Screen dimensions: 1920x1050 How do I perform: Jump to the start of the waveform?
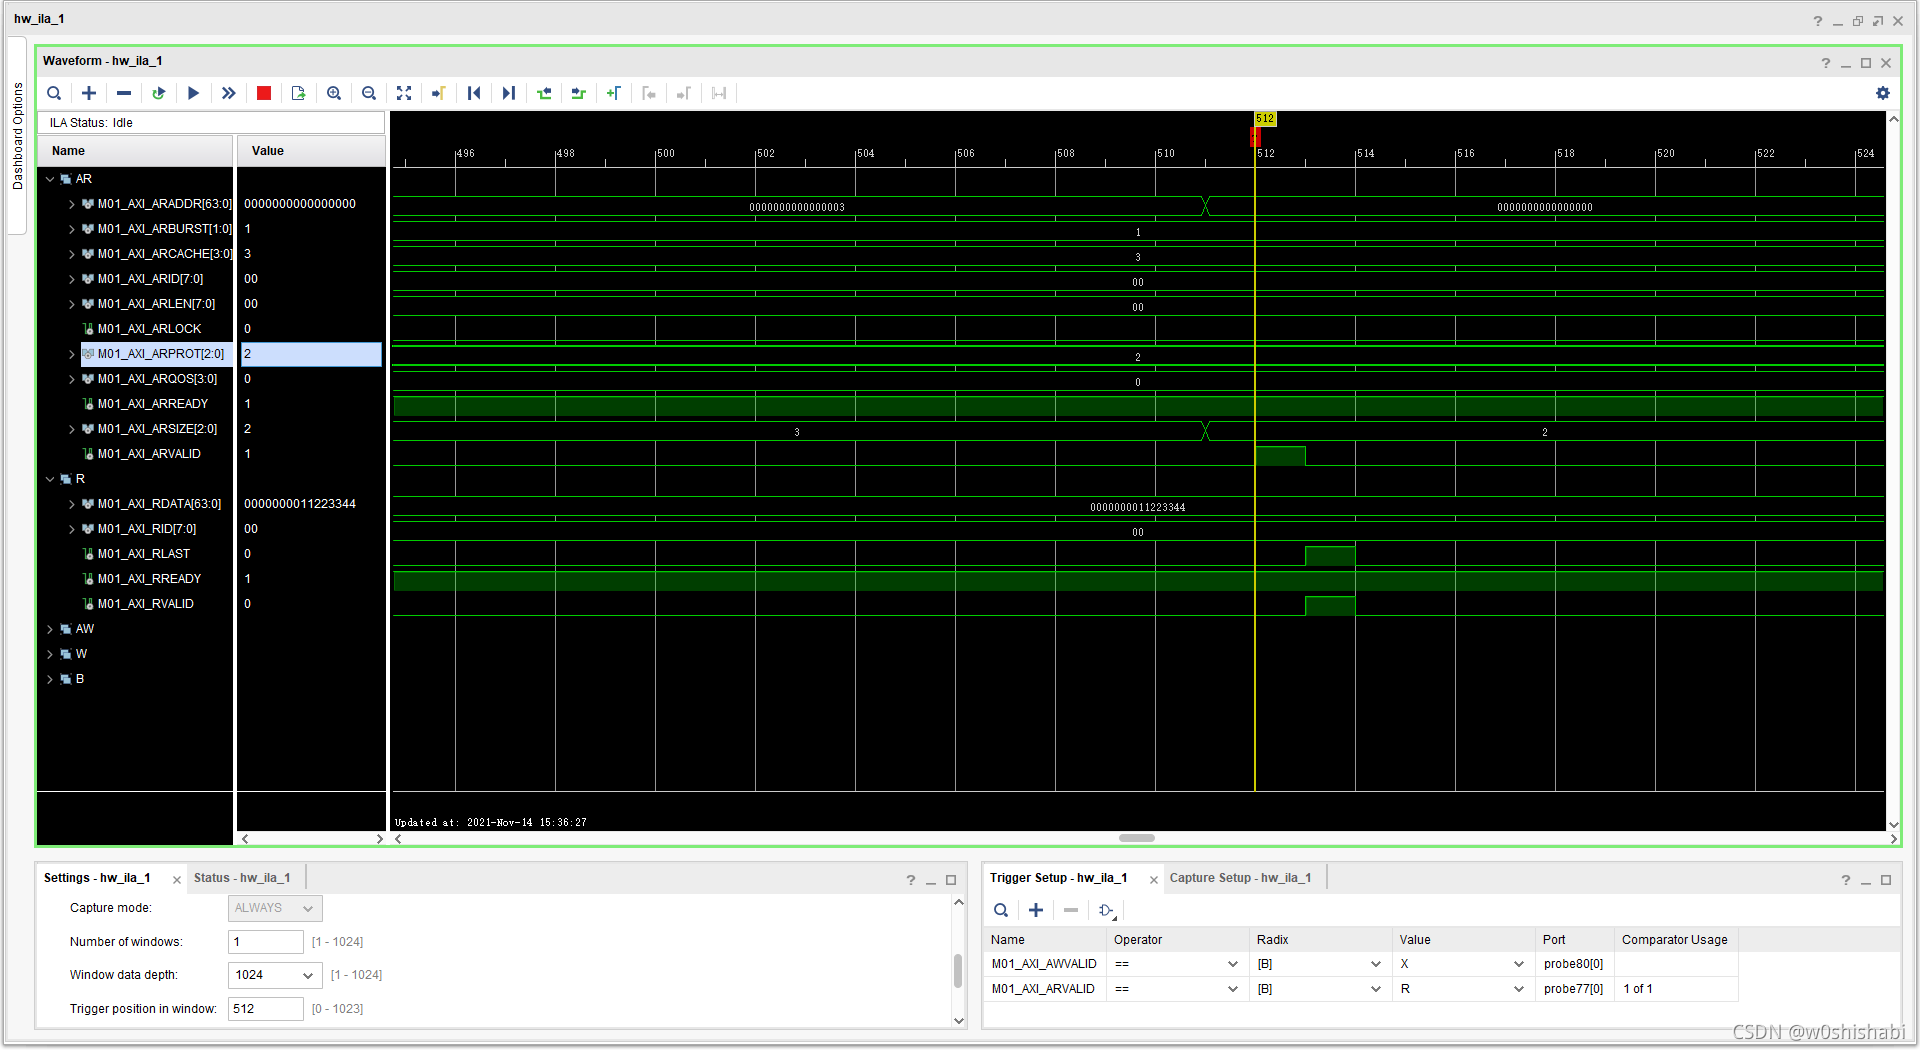[x=474, y=93]
